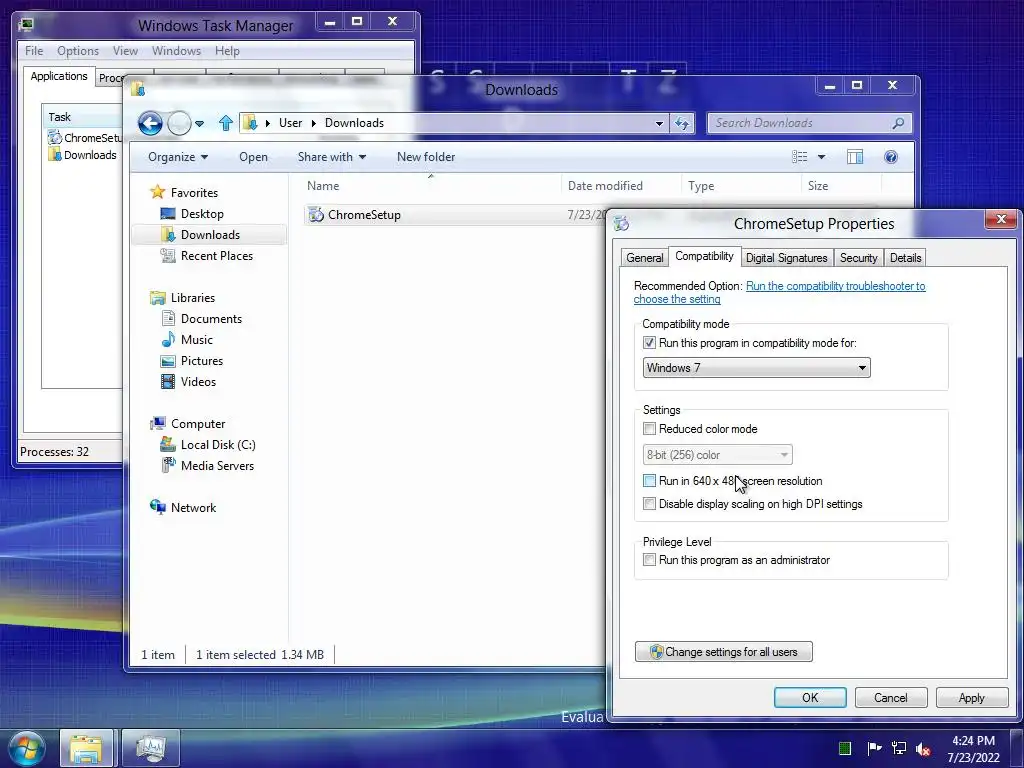
Task: Open Explorer Help via the question mark icon
Action: pyautogui.click(x=891, y=157)
